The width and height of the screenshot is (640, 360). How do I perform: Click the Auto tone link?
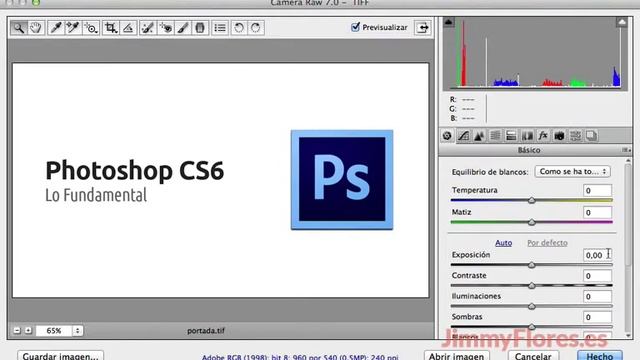click(x=503, y=243)
